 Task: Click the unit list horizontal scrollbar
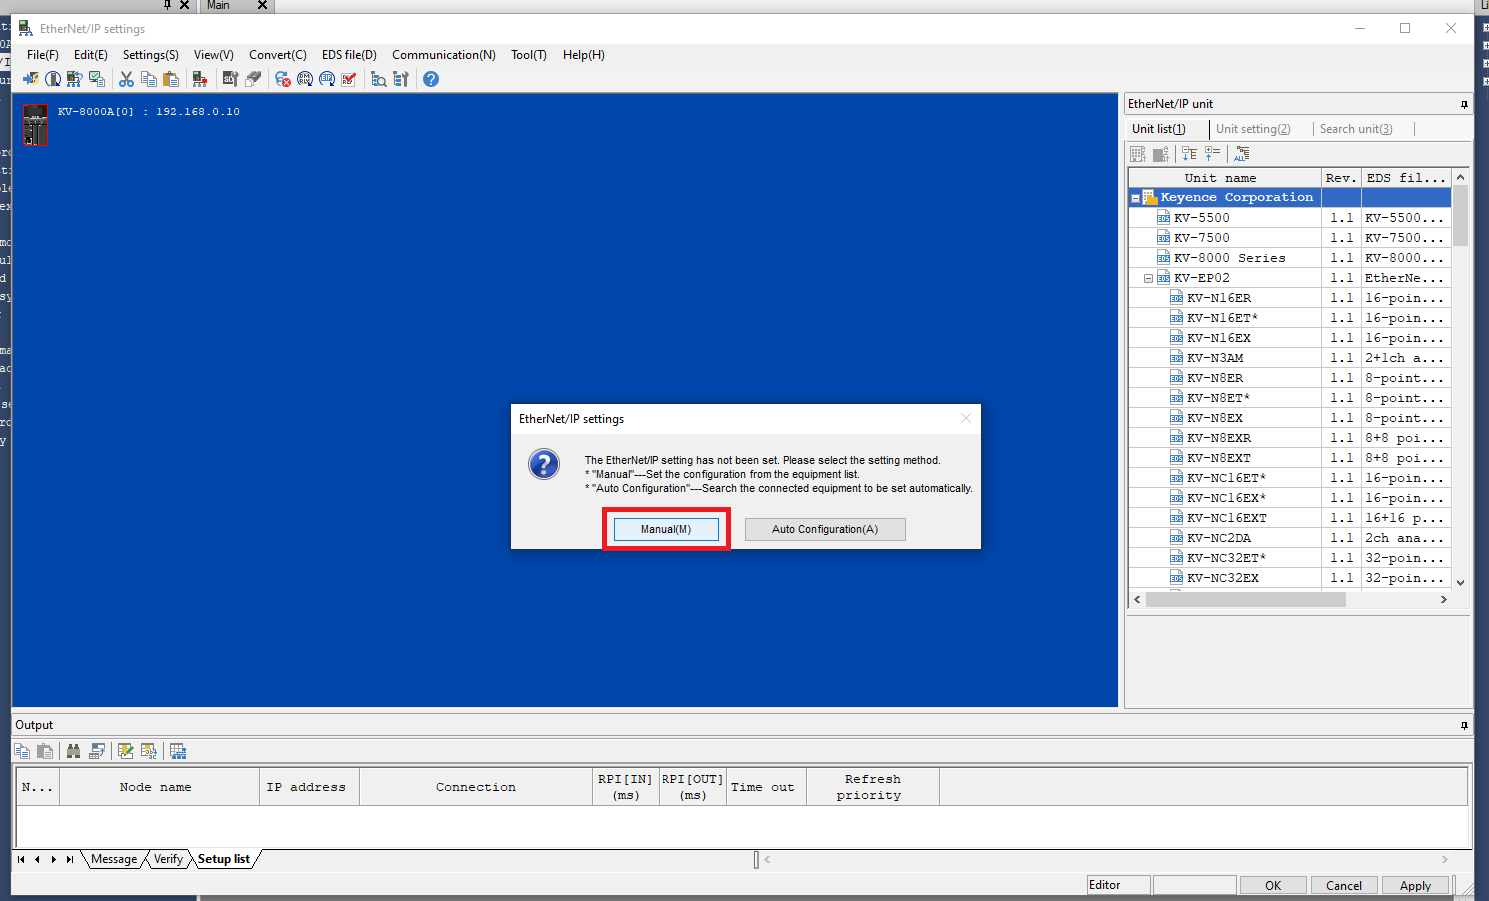[x=1245, y=599]
